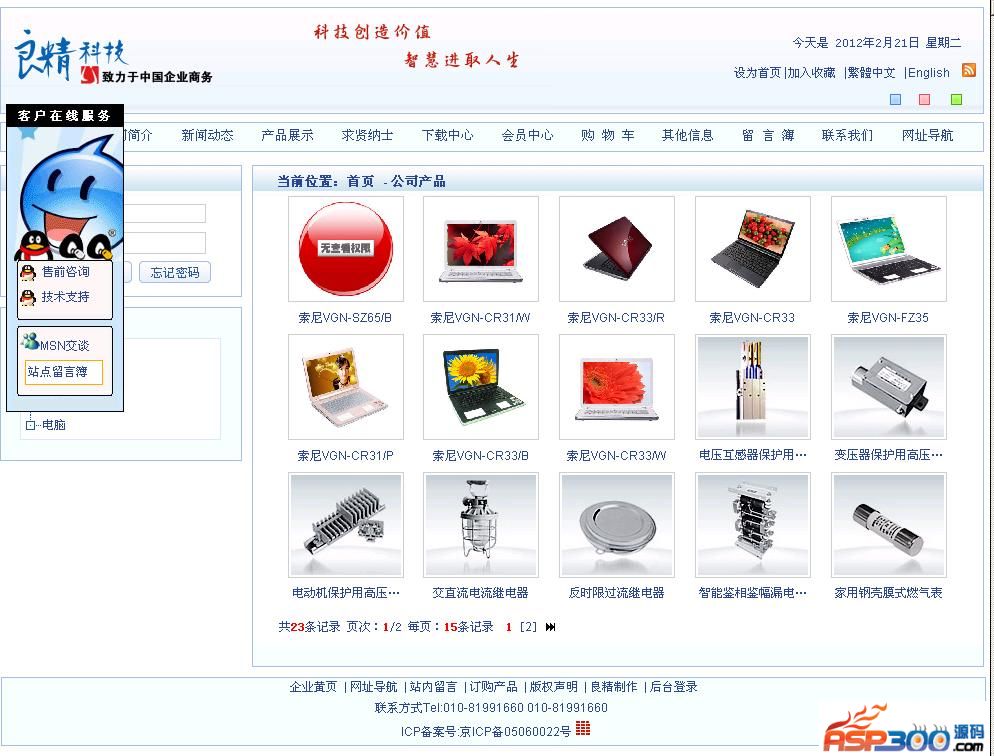The image size is (994, 756).
Task: Open footer 站内留言 link
Action: click(x=433, y=687)
